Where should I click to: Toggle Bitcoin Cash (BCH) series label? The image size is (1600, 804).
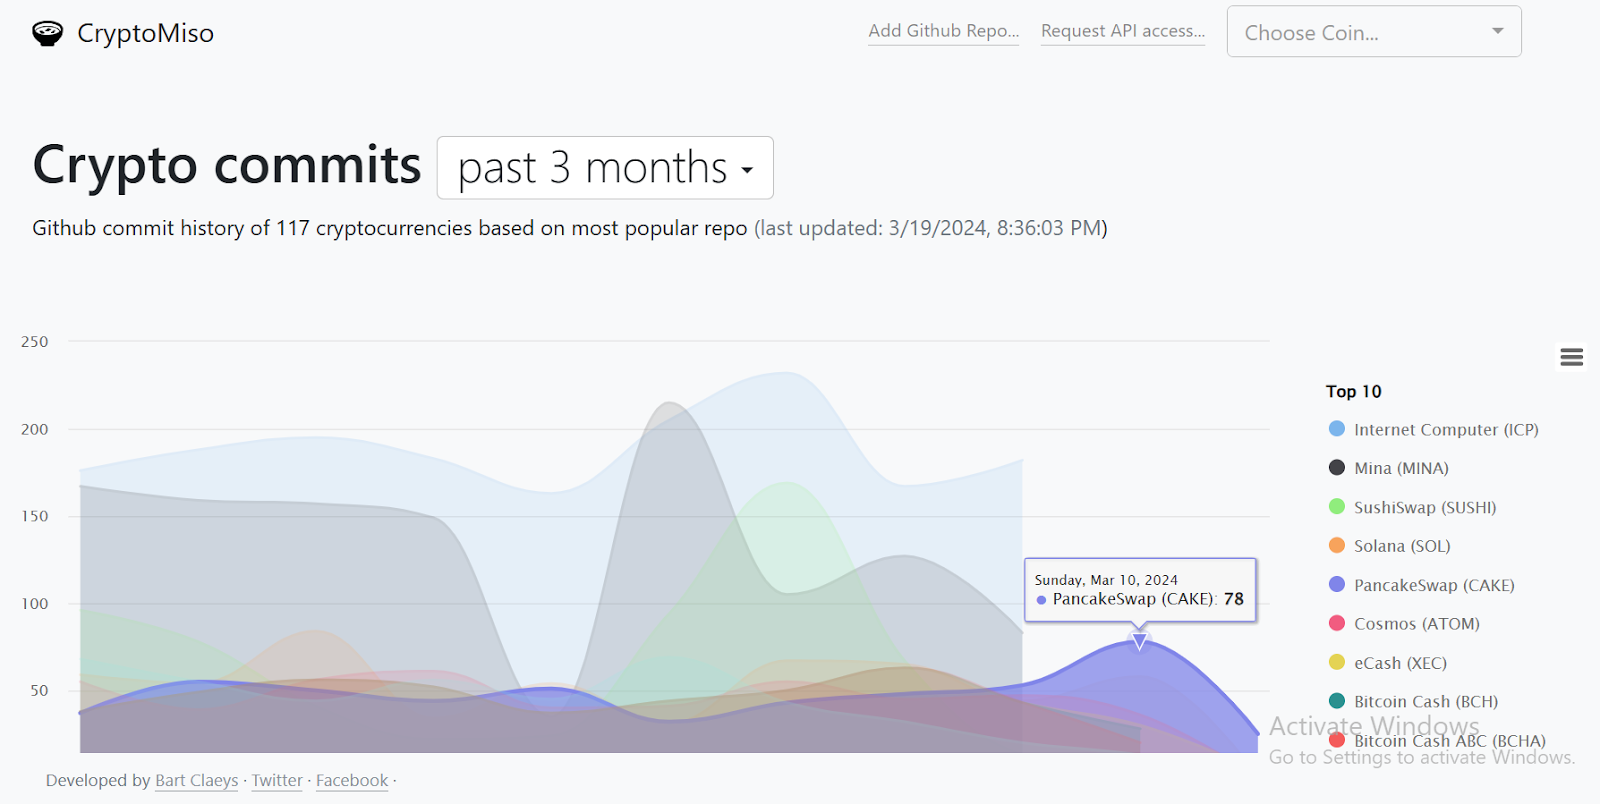point(1426,703)
